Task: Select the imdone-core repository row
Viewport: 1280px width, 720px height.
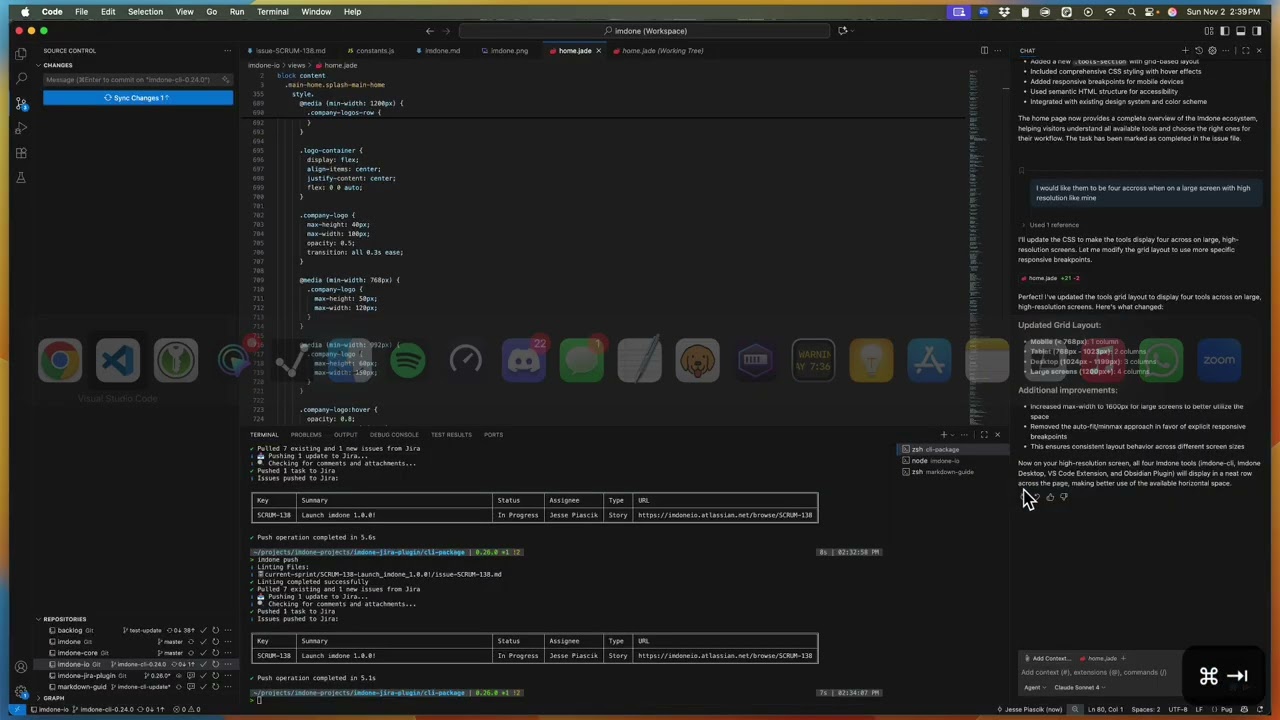Action: pos(138,653)
